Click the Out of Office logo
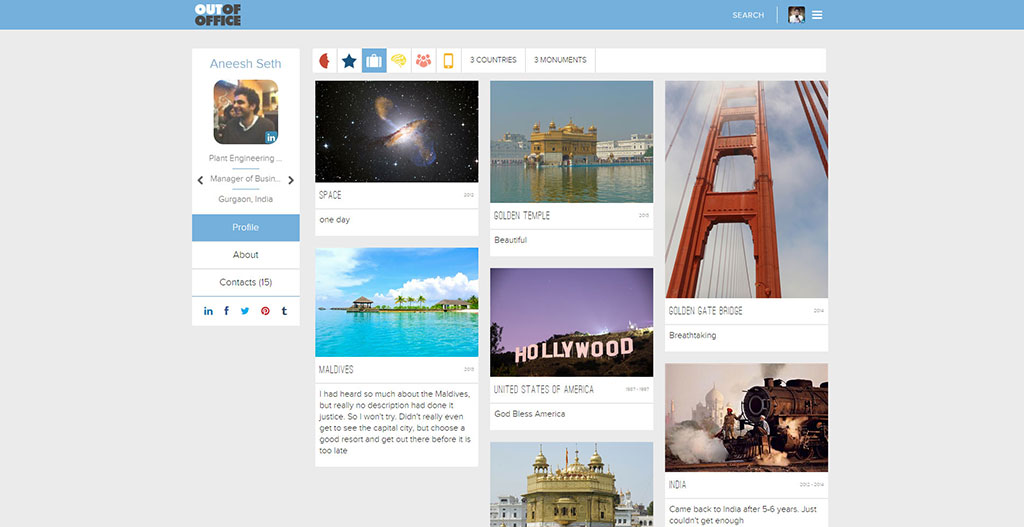Viewport: 1024px width, 527px height. pos(217,14)
